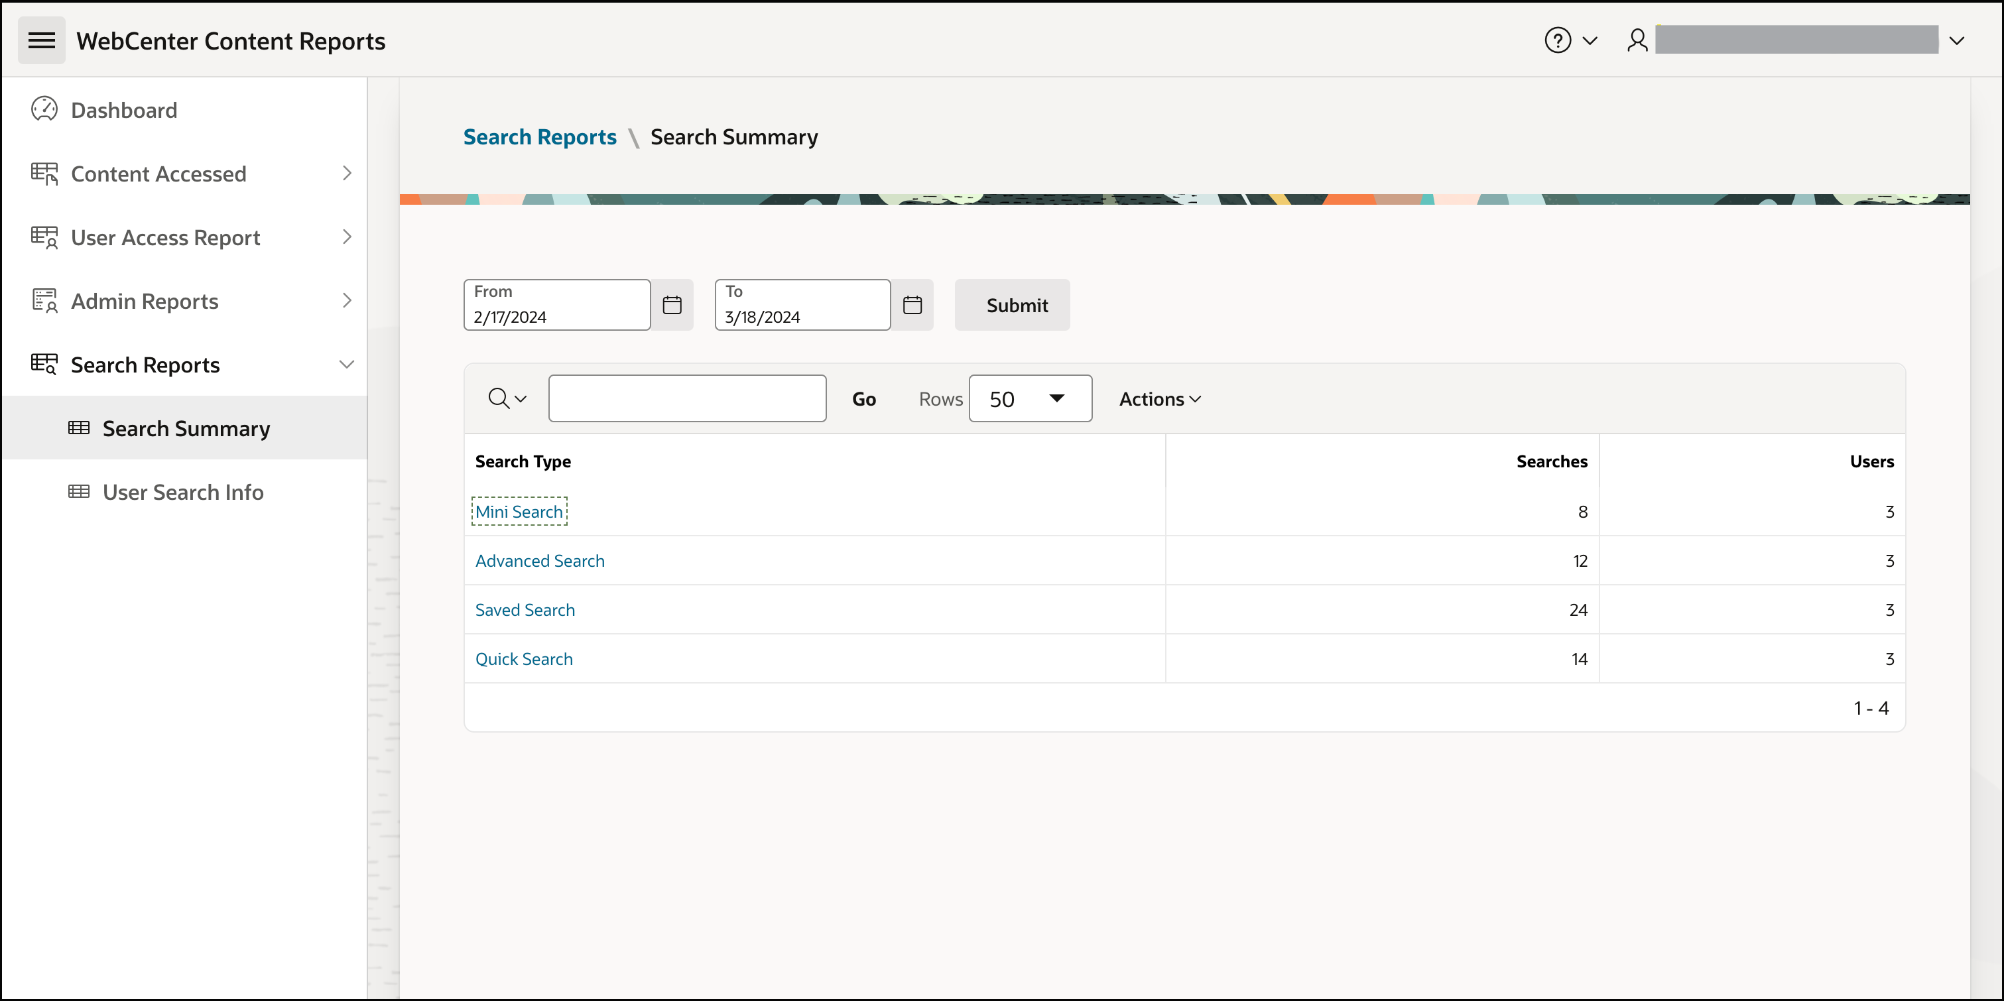Expand Admin Reports submenu arrow

[346, 300]
